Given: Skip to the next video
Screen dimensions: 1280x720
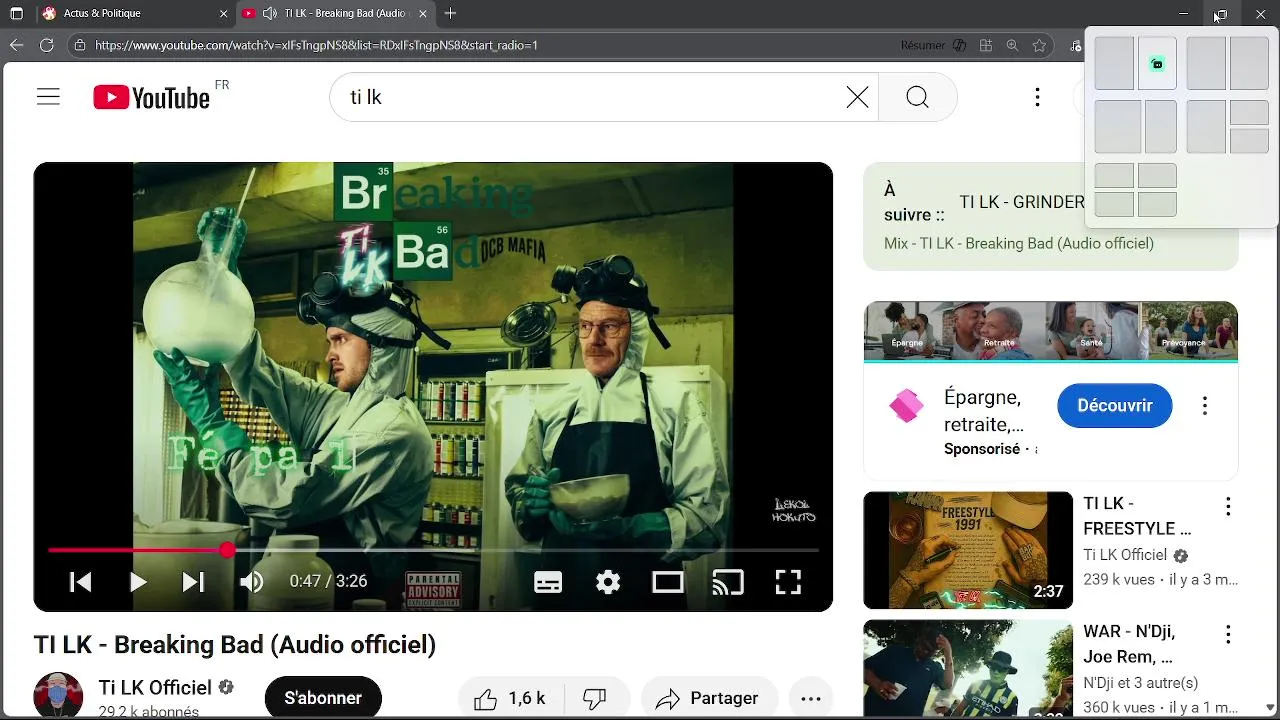Looking at the screenshot, I should 194,581.
